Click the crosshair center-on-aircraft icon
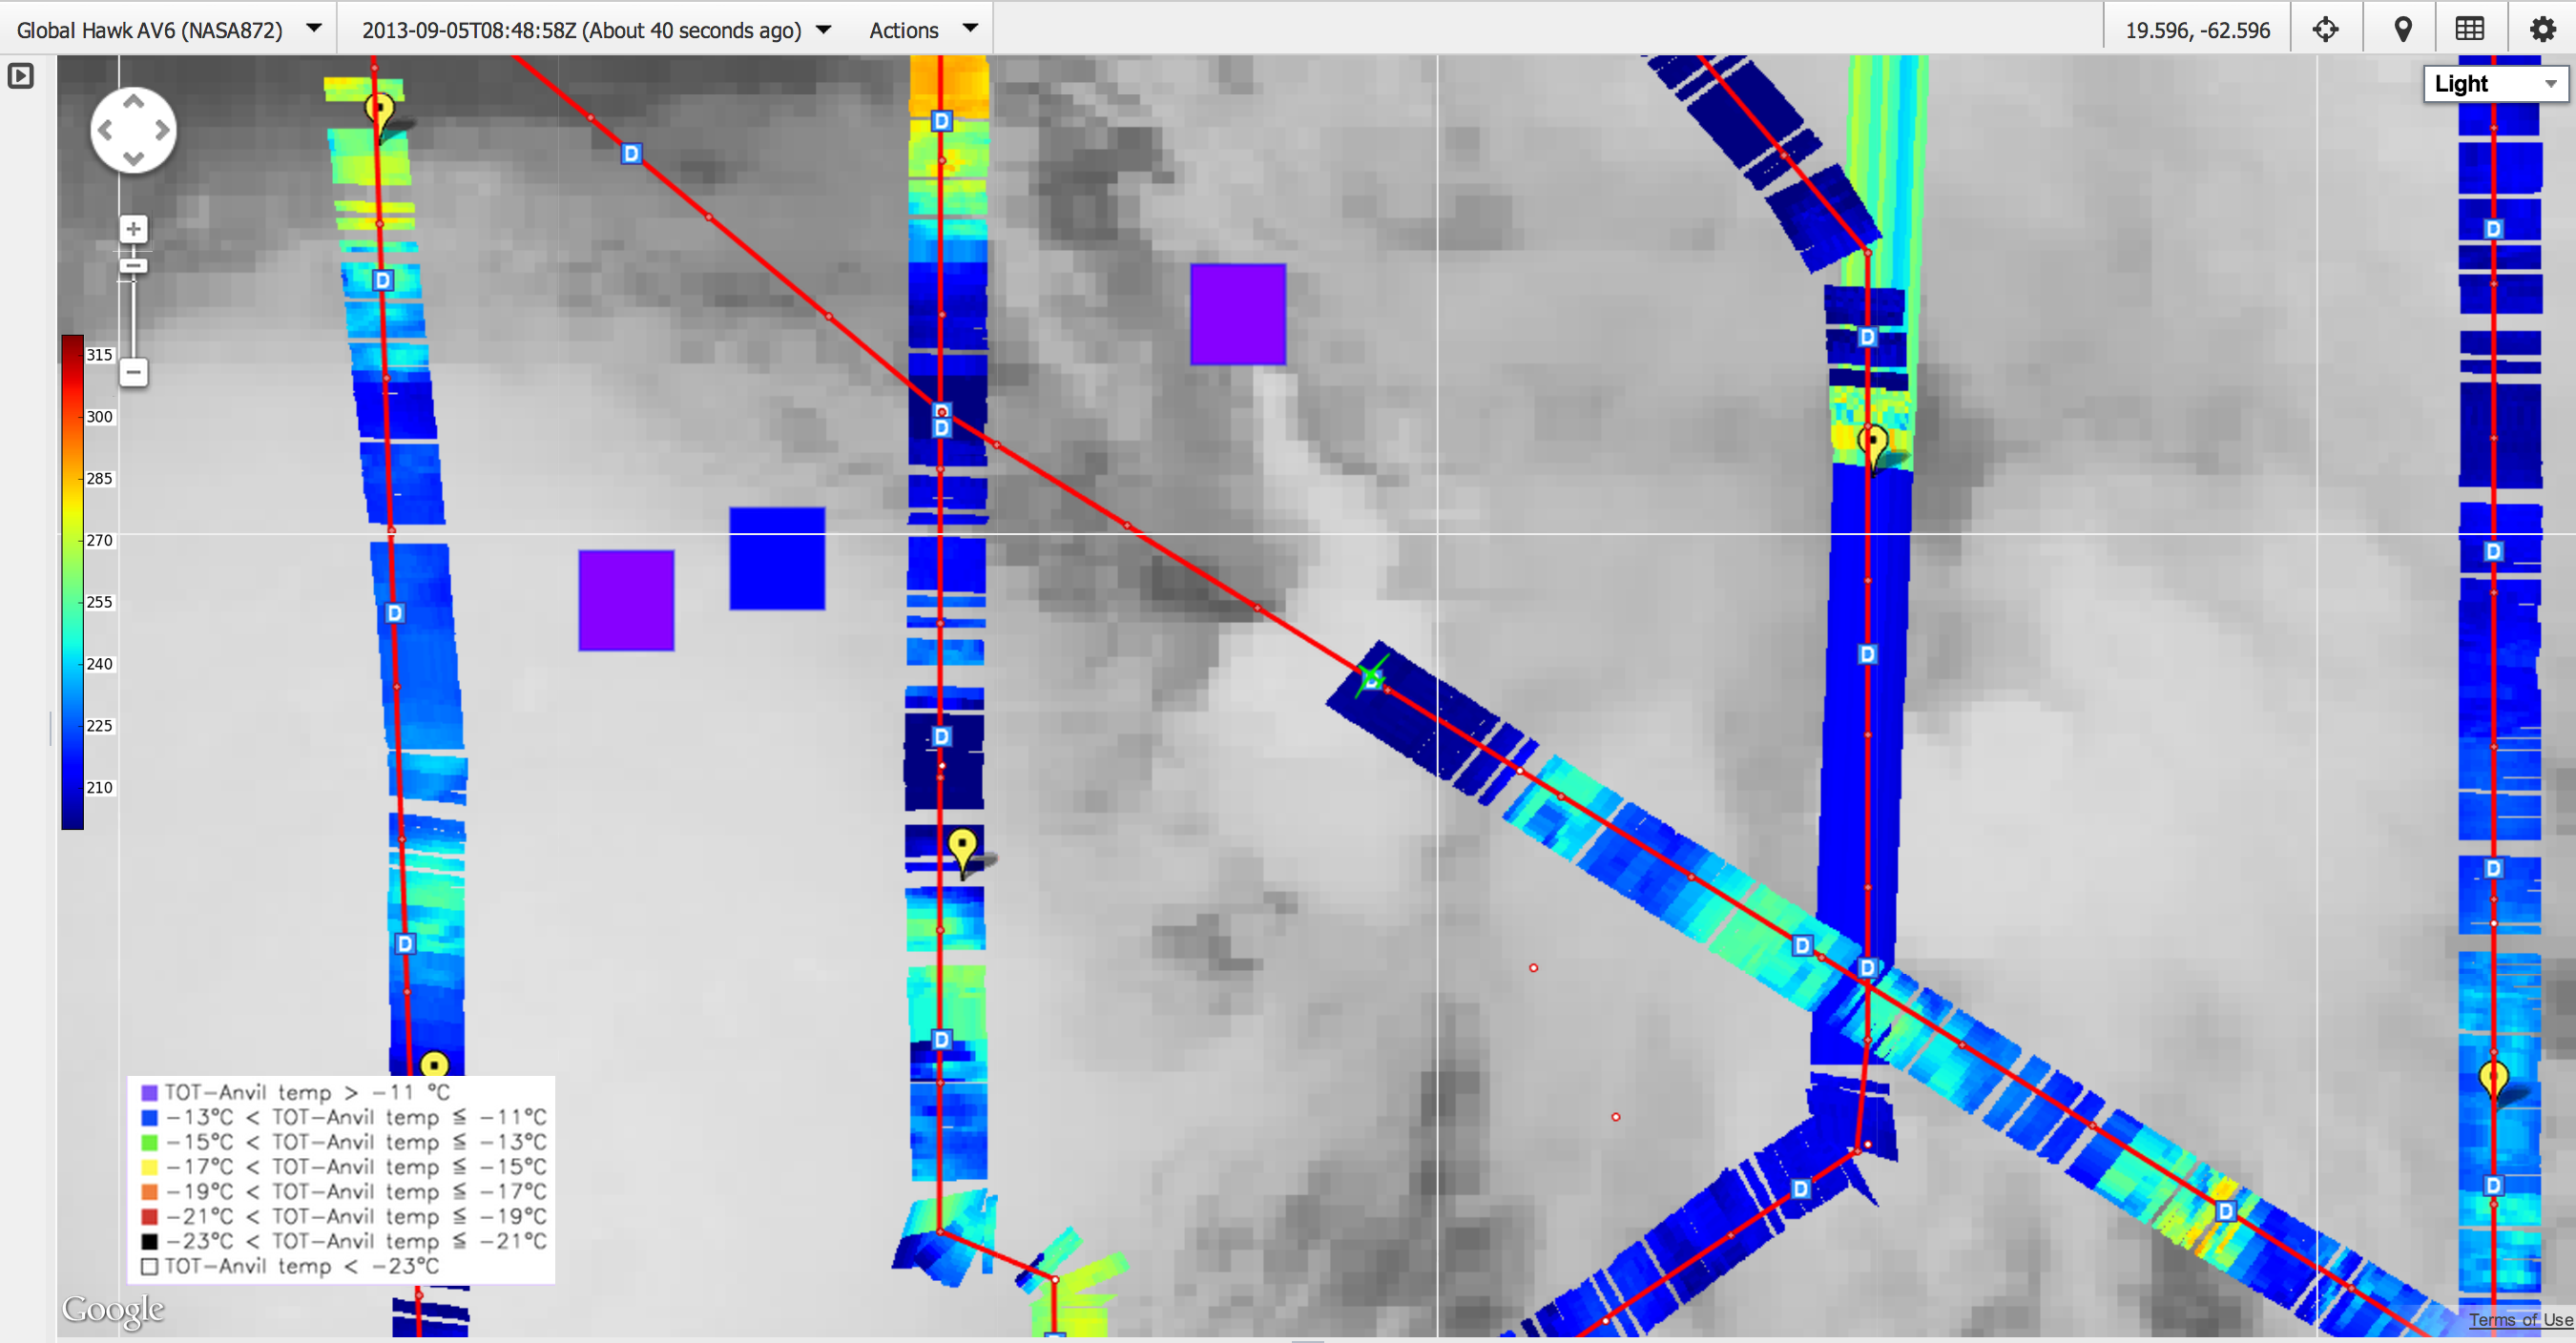Viewport: 2576px width, 1343px height. coord(2325,29)
